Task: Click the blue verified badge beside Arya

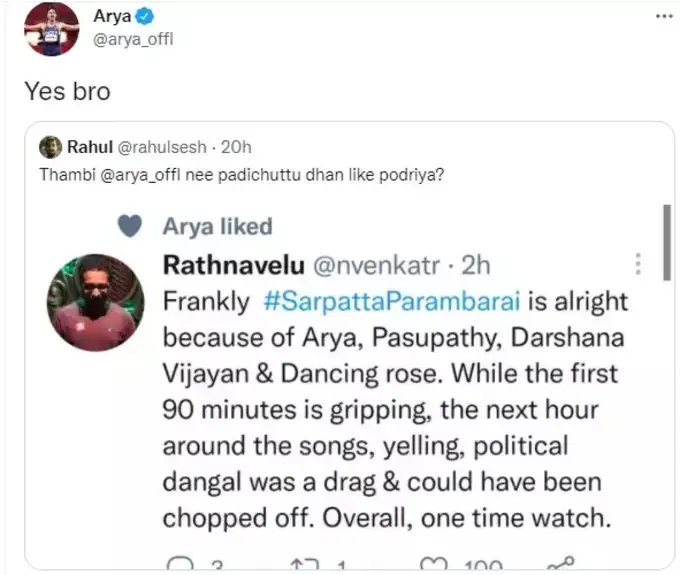Action: coord(143,16)
